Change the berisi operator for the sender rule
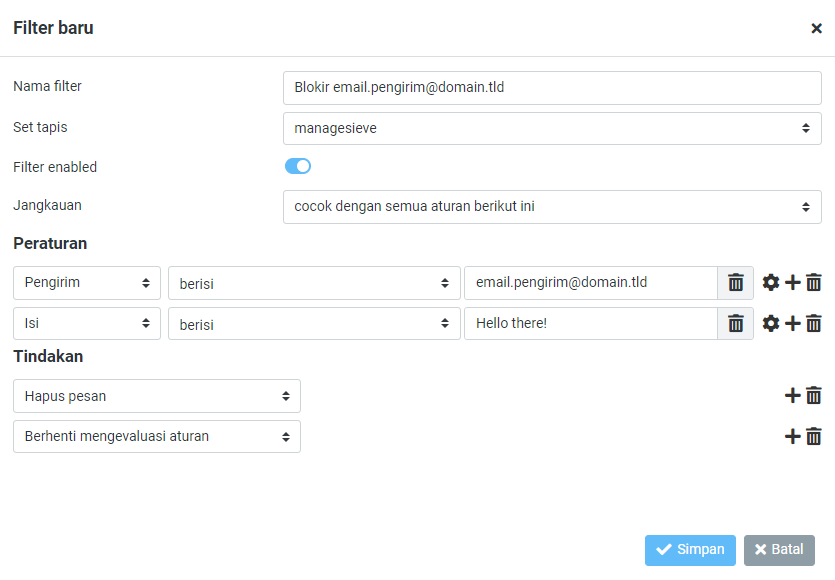835x580 pixels. point(311,283)
